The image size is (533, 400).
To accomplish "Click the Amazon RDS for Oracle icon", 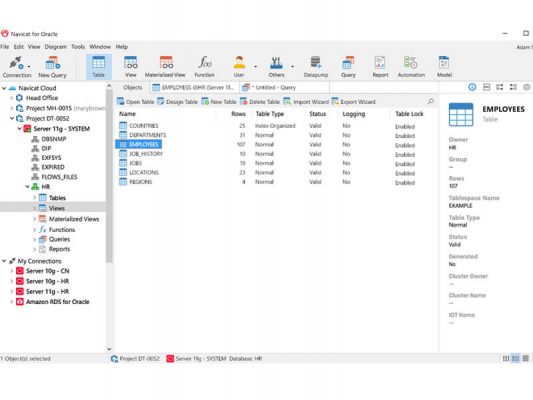I will [20, 302].
